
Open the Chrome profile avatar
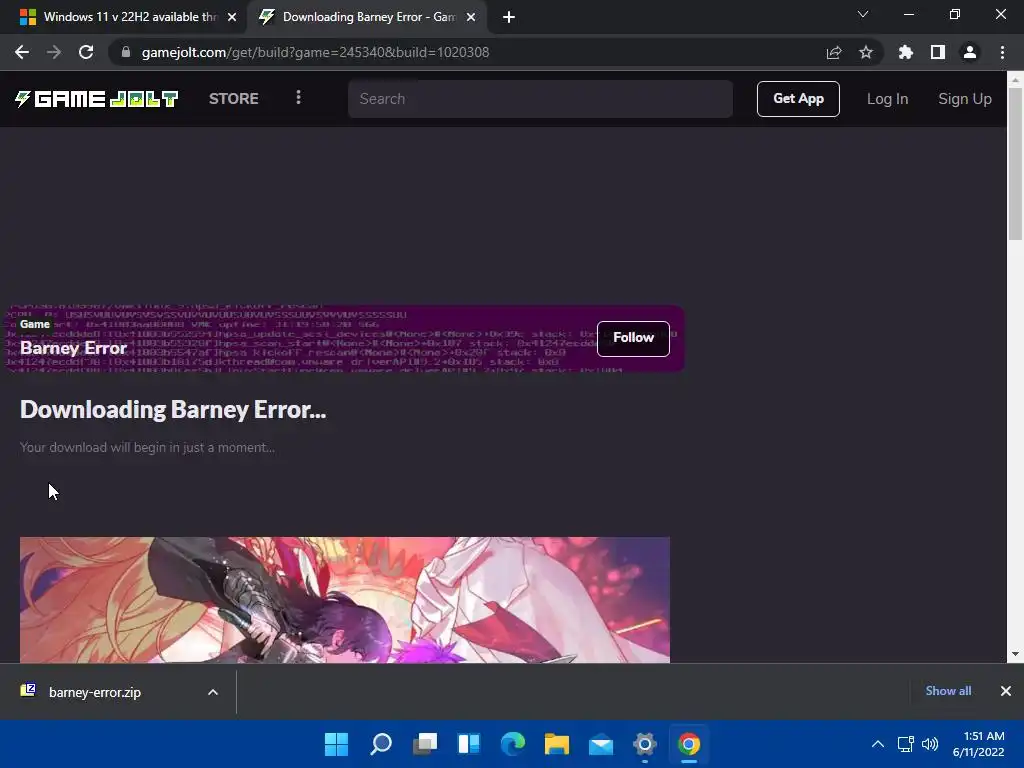(x=970, y=52)
